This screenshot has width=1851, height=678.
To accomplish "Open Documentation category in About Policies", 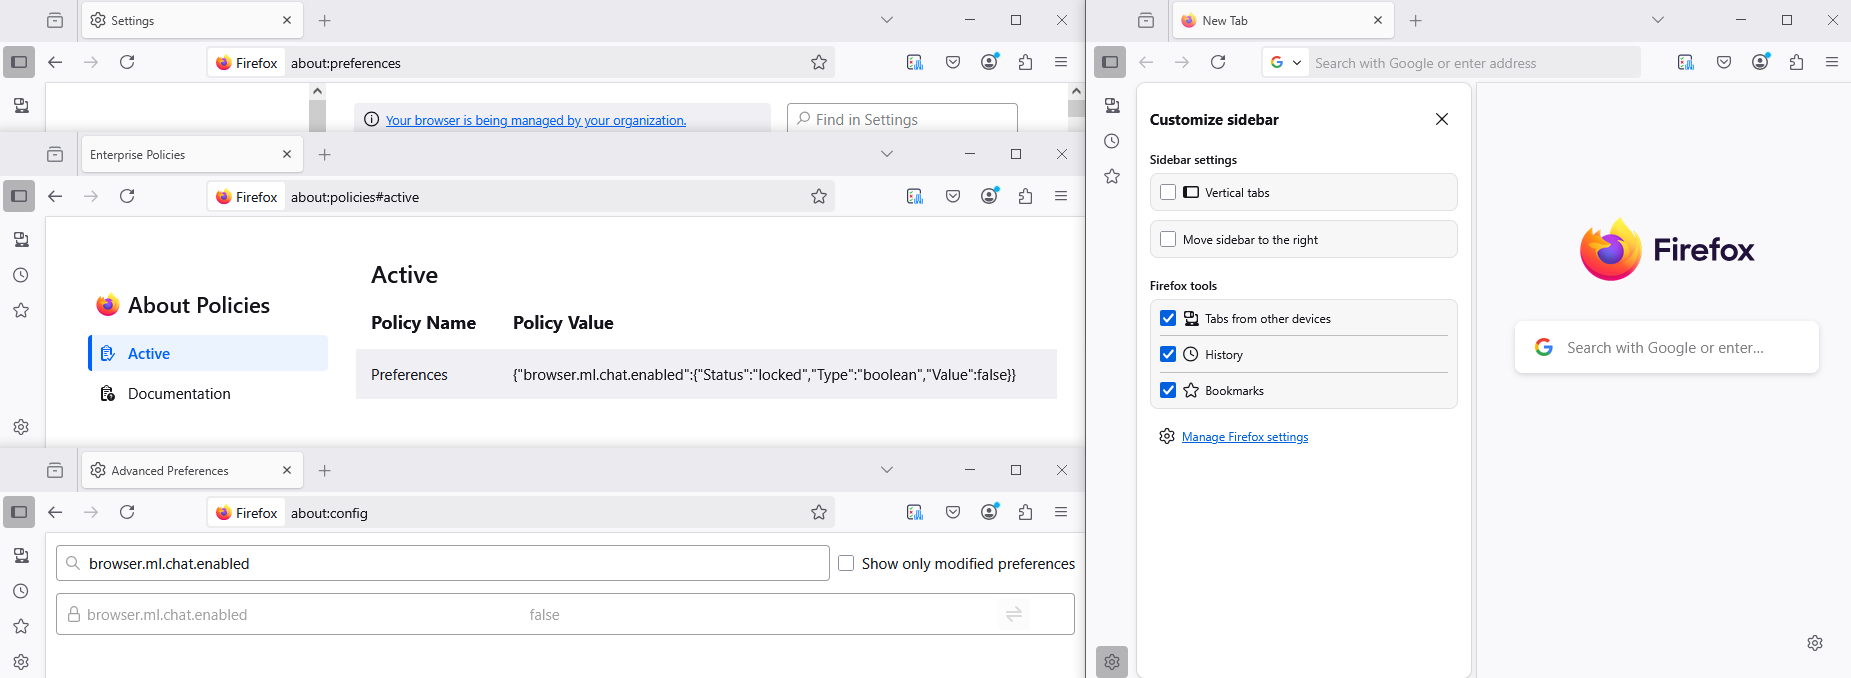I will 208,393.
